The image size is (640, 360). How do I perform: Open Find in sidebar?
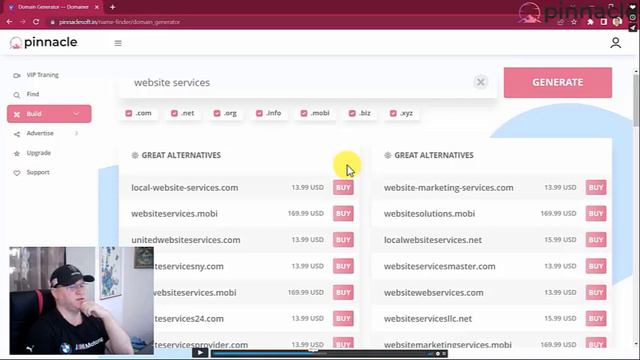click(x=33, y=94)
